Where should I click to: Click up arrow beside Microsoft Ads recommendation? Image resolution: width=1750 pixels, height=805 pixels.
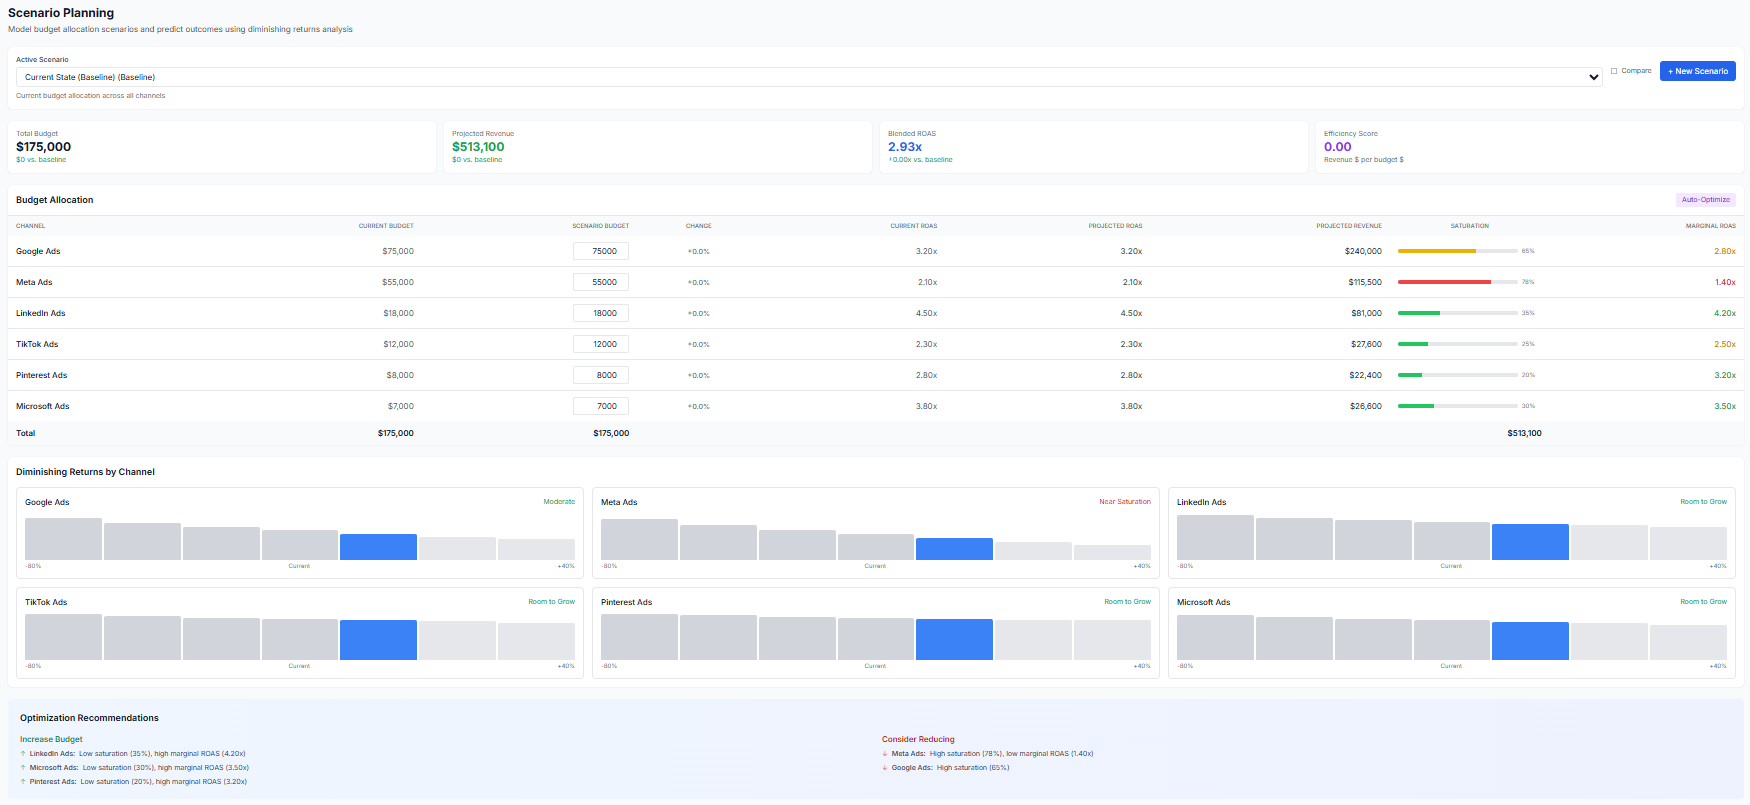23,768
